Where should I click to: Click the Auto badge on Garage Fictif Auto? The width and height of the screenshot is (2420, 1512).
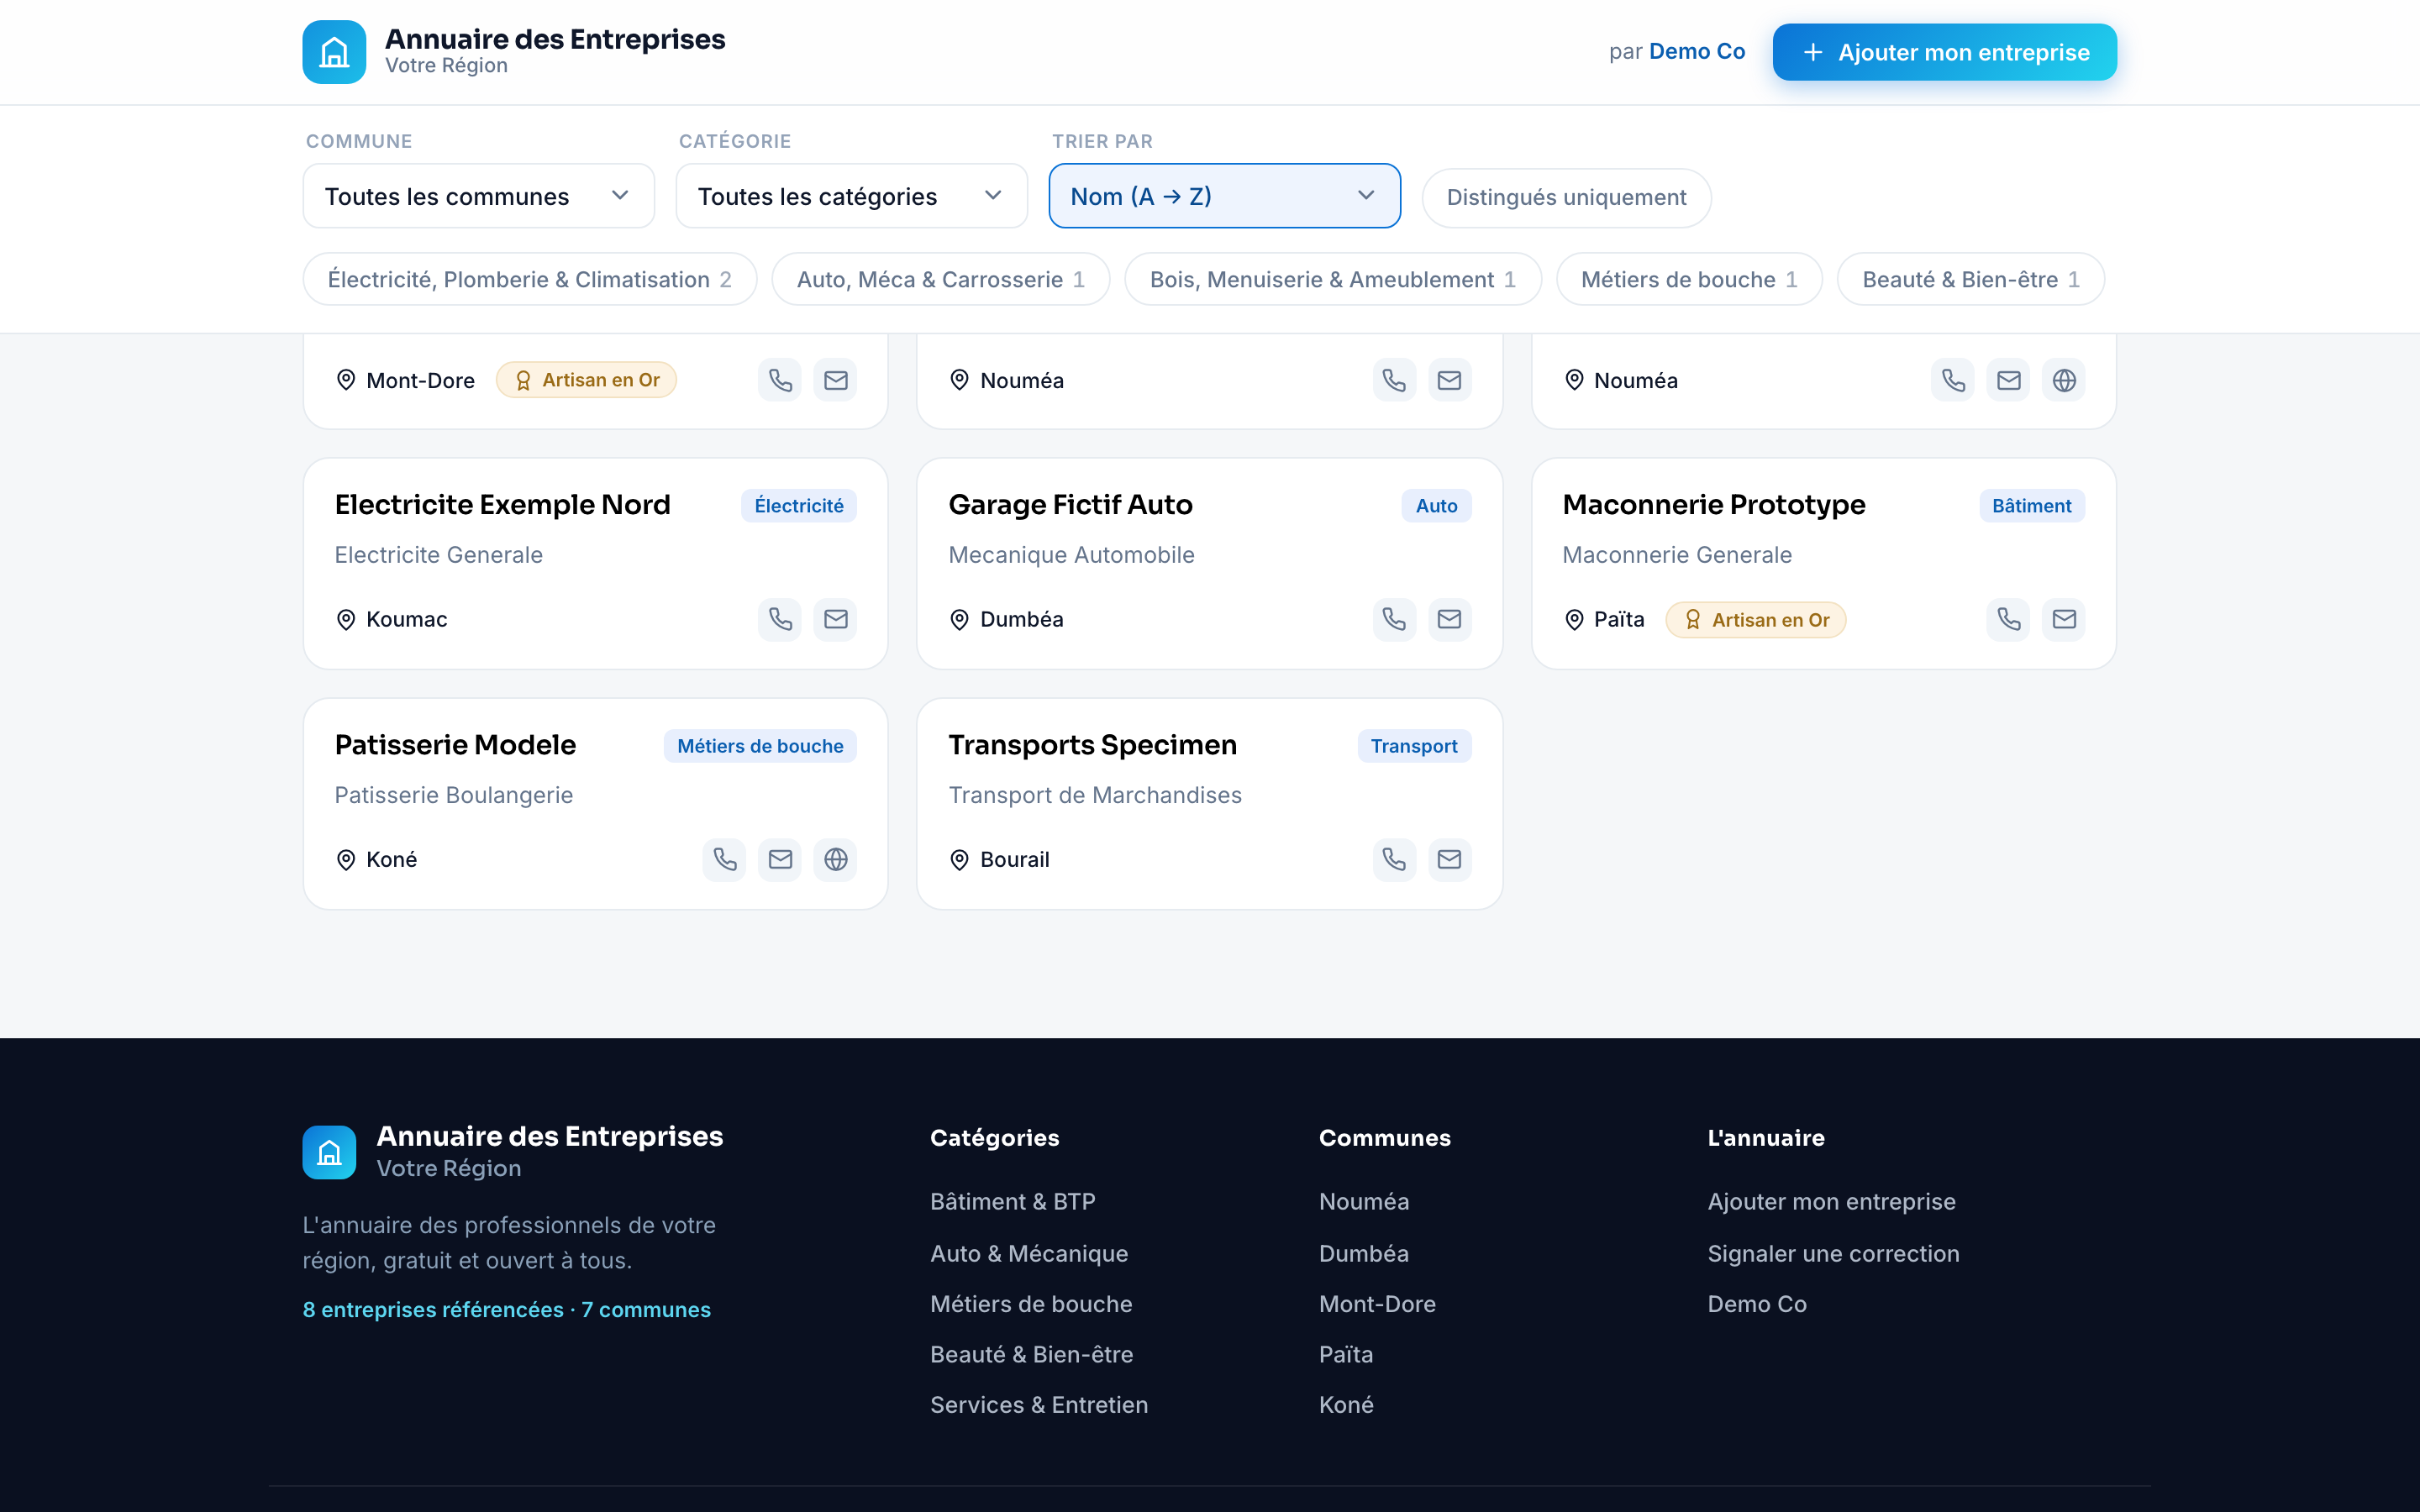pyautogui.click(x=1436, y=506)
